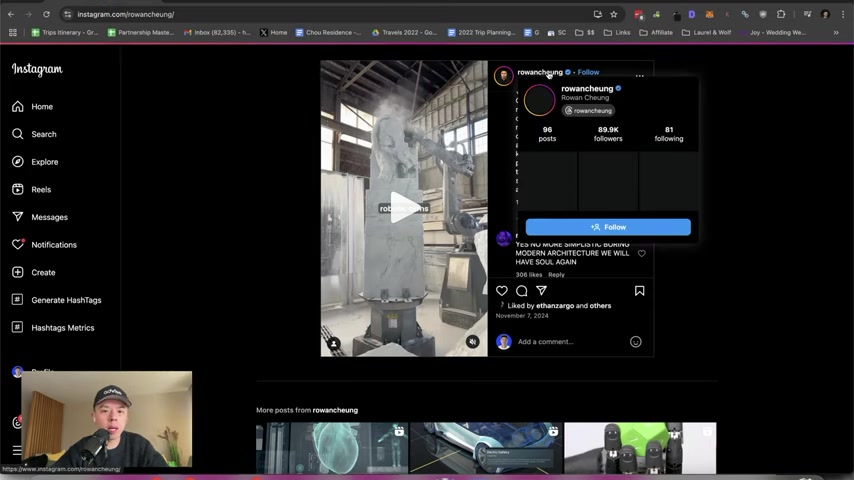This screenshot has height=480, width=854.
Task: Expand Links bookmark folder
Action: [617, 33]
